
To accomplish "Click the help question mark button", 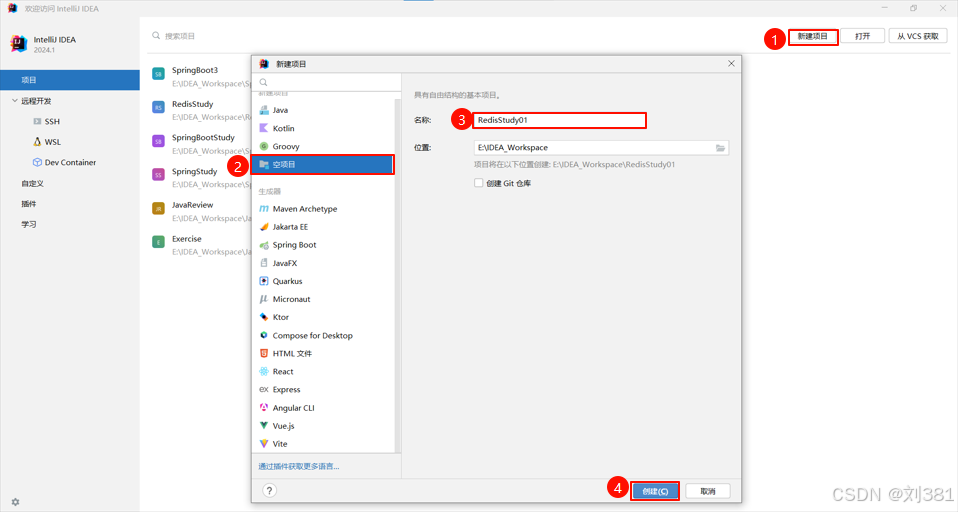I will (269, 491).
